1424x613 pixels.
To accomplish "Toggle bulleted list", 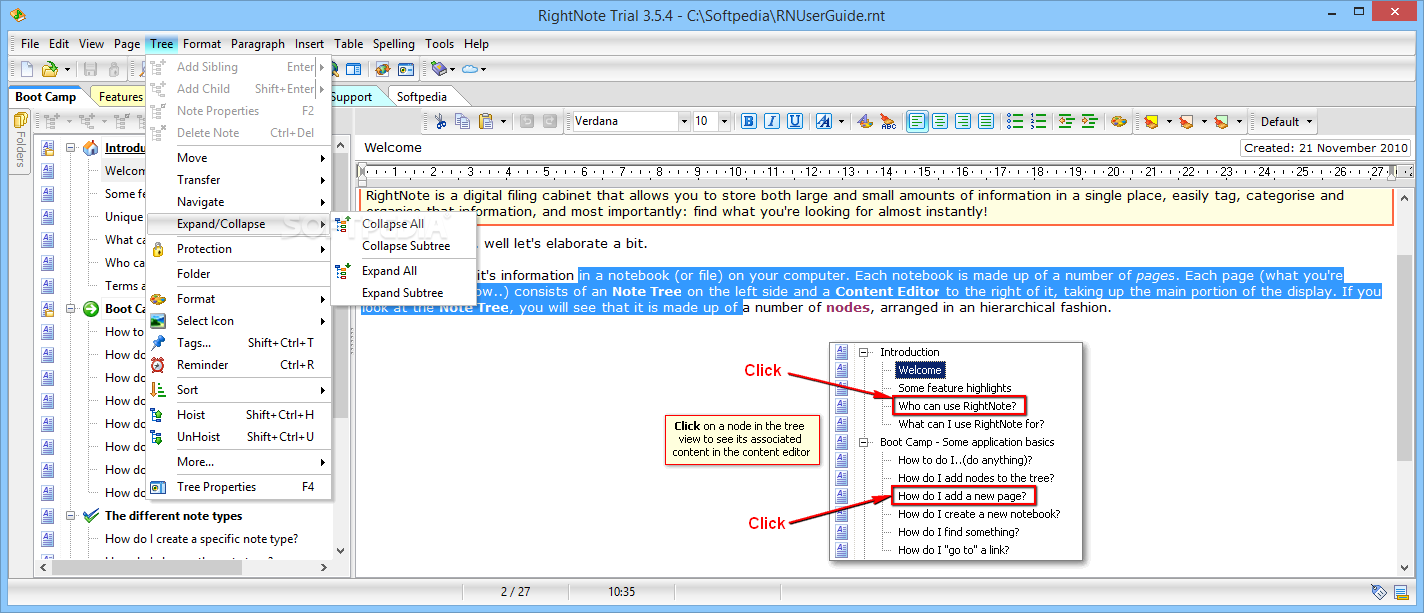I will tap(1015, 121).
